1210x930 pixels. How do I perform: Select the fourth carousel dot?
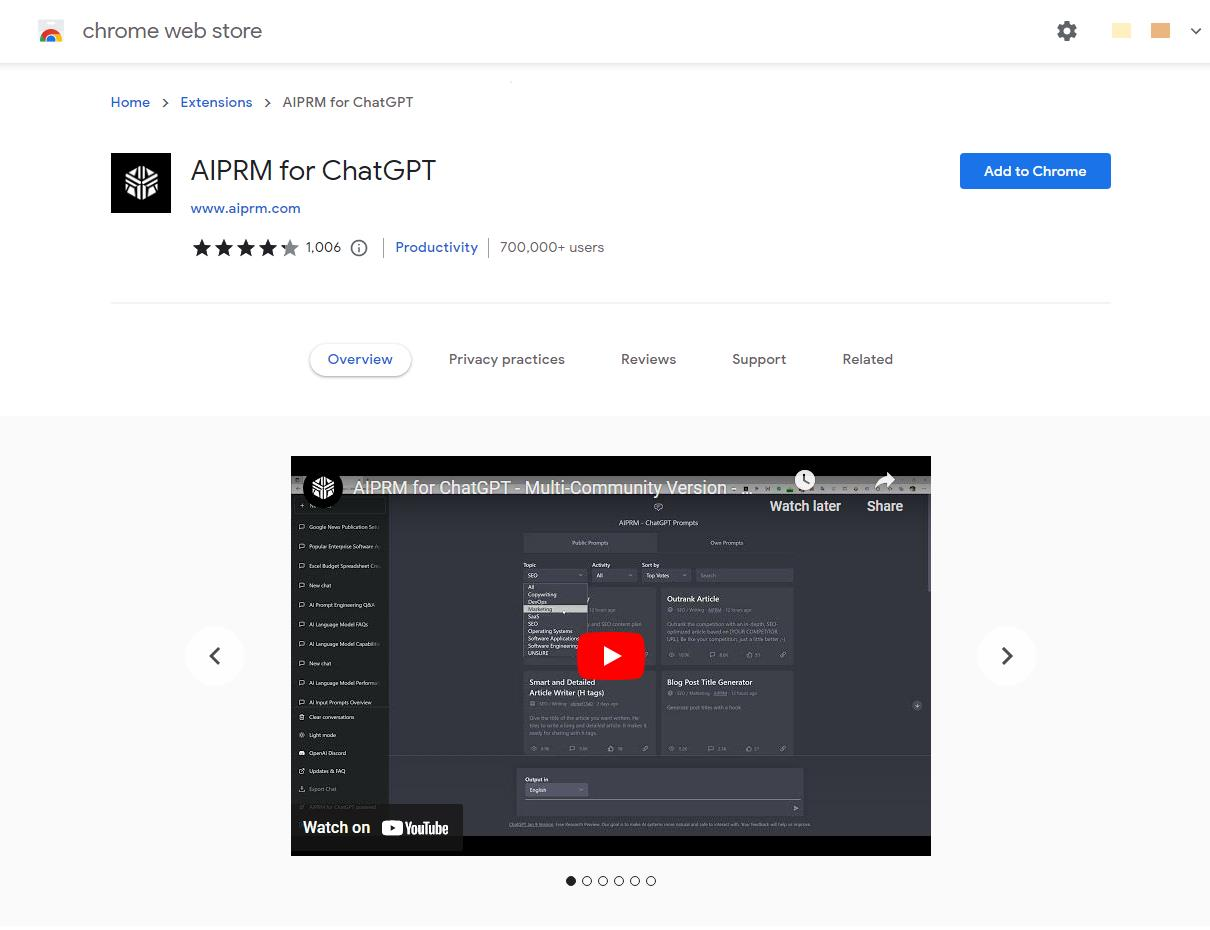point(619,881)
